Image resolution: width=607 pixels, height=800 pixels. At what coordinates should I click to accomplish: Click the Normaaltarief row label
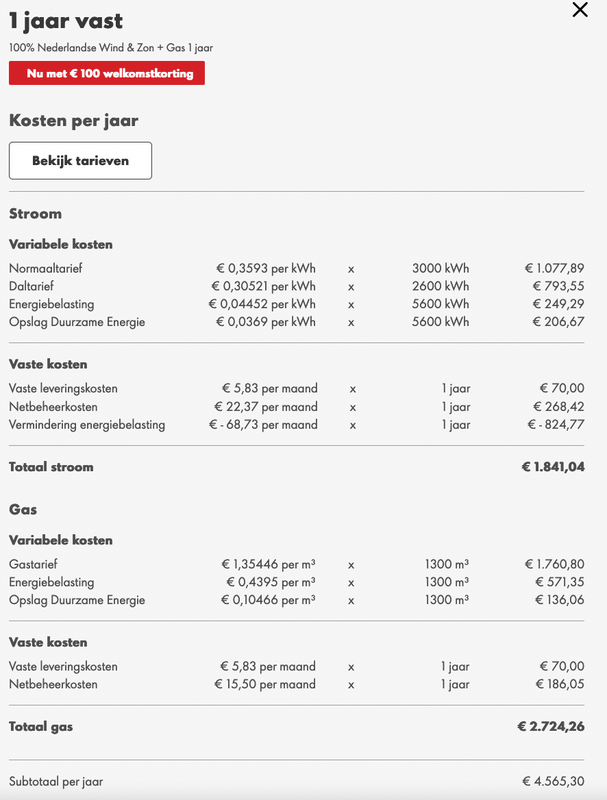[45, 268]
